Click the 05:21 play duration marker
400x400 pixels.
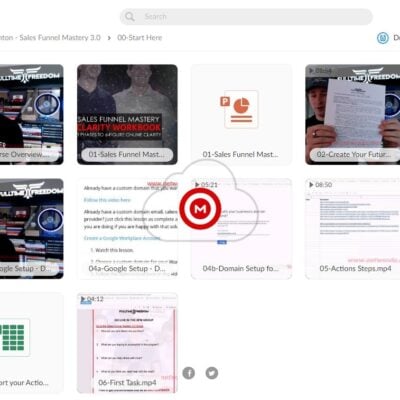(x=206, y=185)
